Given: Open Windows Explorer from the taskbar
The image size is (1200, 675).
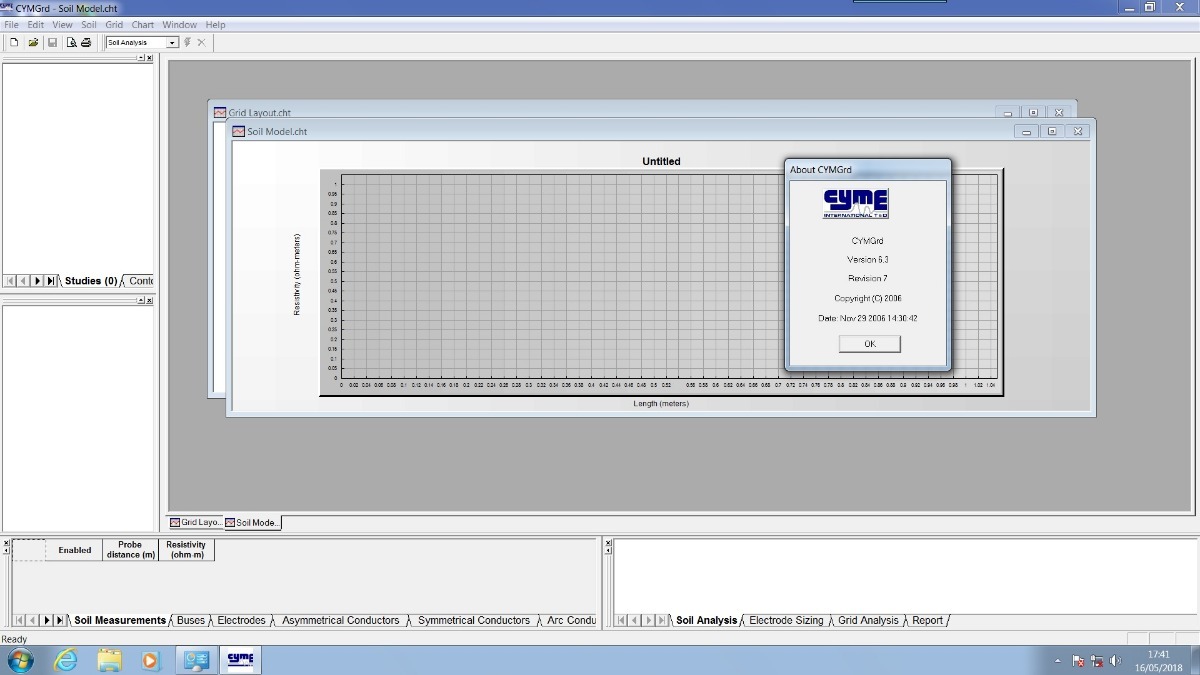Looking at the screenshot, I should 109,660.
